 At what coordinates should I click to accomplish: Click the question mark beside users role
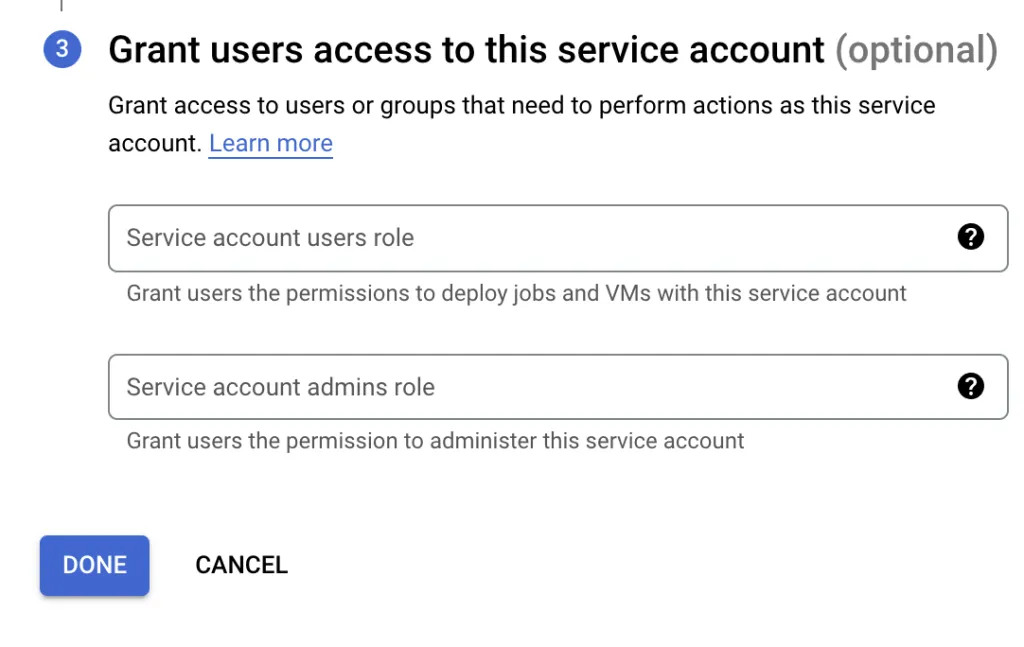point(970,237)
